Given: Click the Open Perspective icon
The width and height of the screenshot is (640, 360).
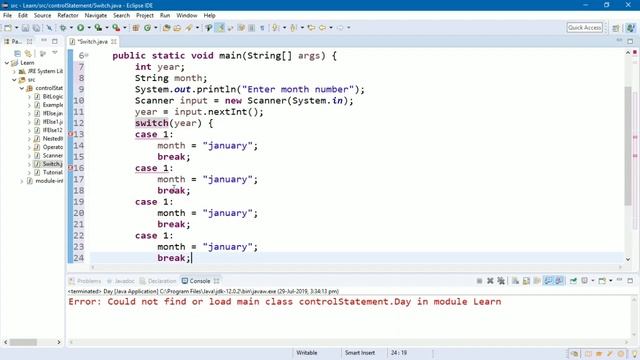Looking at the screenshot, I should coord(616,28).
